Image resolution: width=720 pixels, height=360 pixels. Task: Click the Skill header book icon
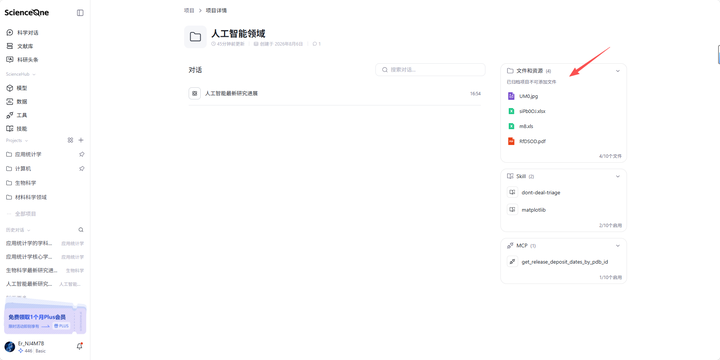[510, 176]
